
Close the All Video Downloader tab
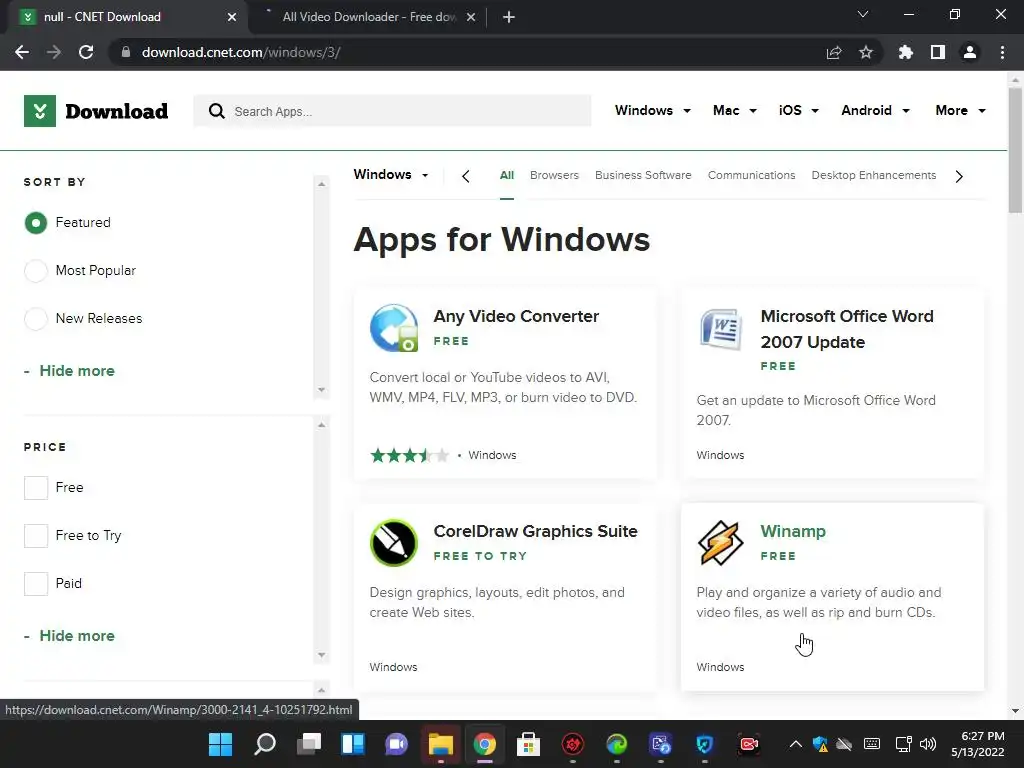pyautogui.click(x=471, y=17)
